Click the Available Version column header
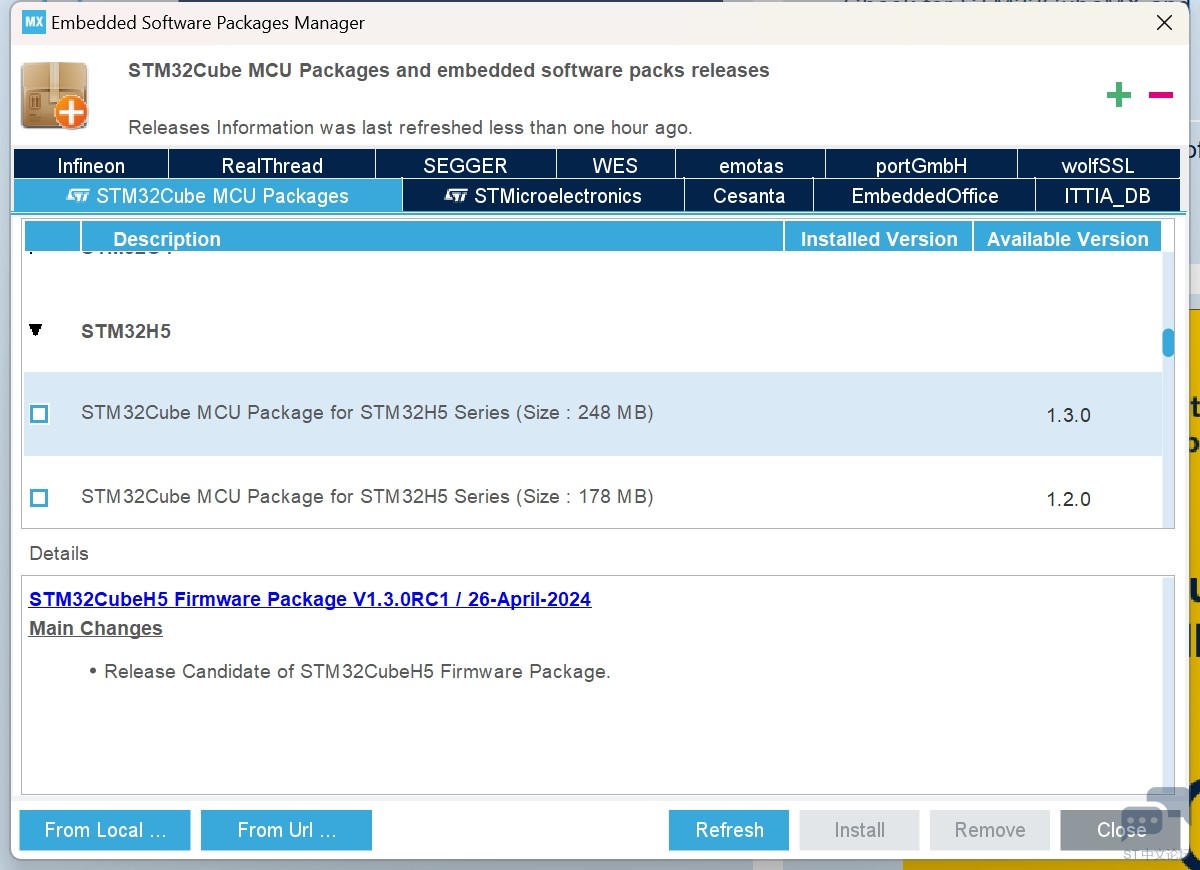 (1067, 238)
